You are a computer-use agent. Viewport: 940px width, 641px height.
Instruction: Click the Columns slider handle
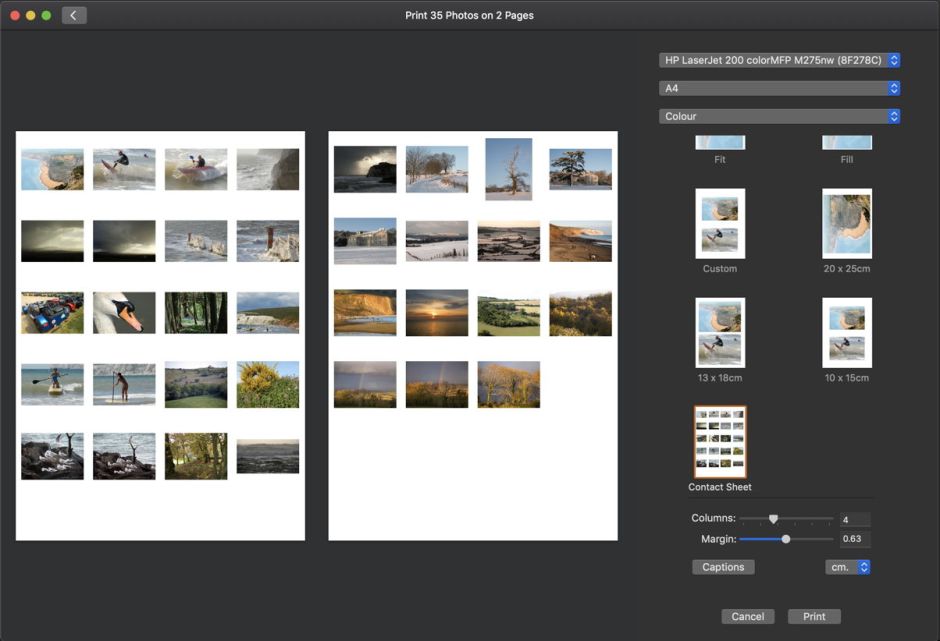pos(773,519)
